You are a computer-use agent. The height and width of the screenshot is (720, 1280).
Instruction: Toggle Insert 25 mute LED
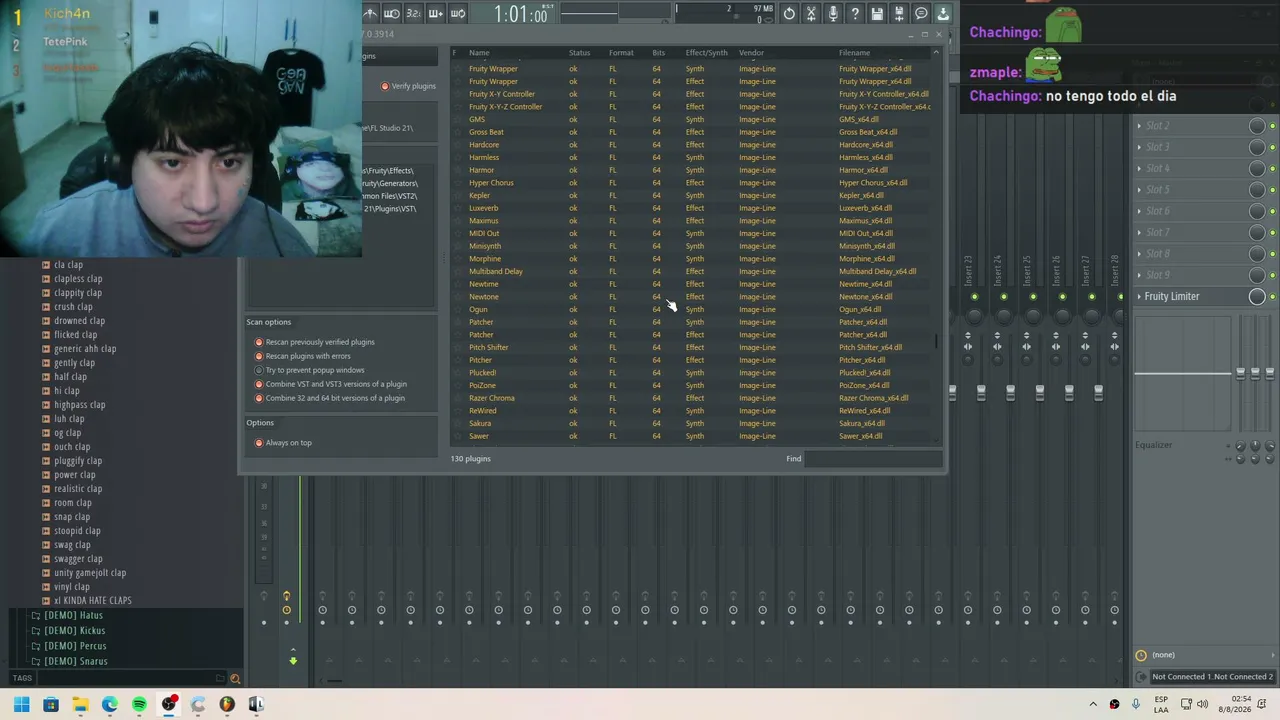coord(1033,297)
